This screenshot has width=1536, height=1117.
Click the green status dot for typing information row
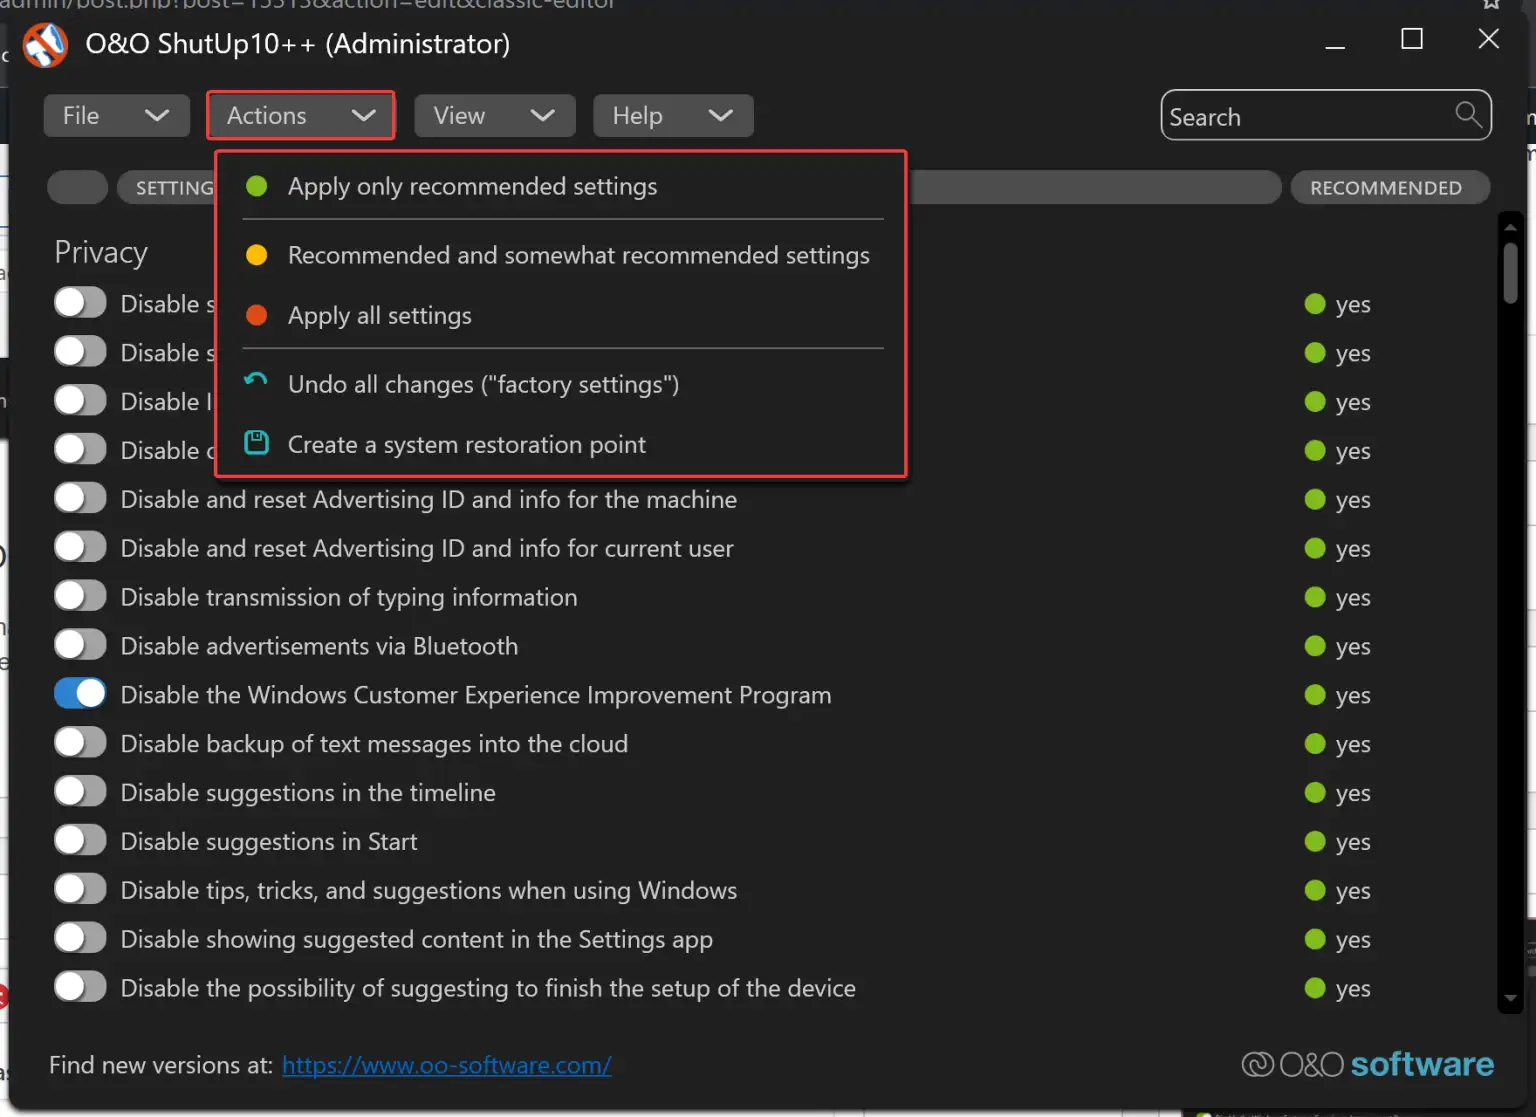point(1315,597)
